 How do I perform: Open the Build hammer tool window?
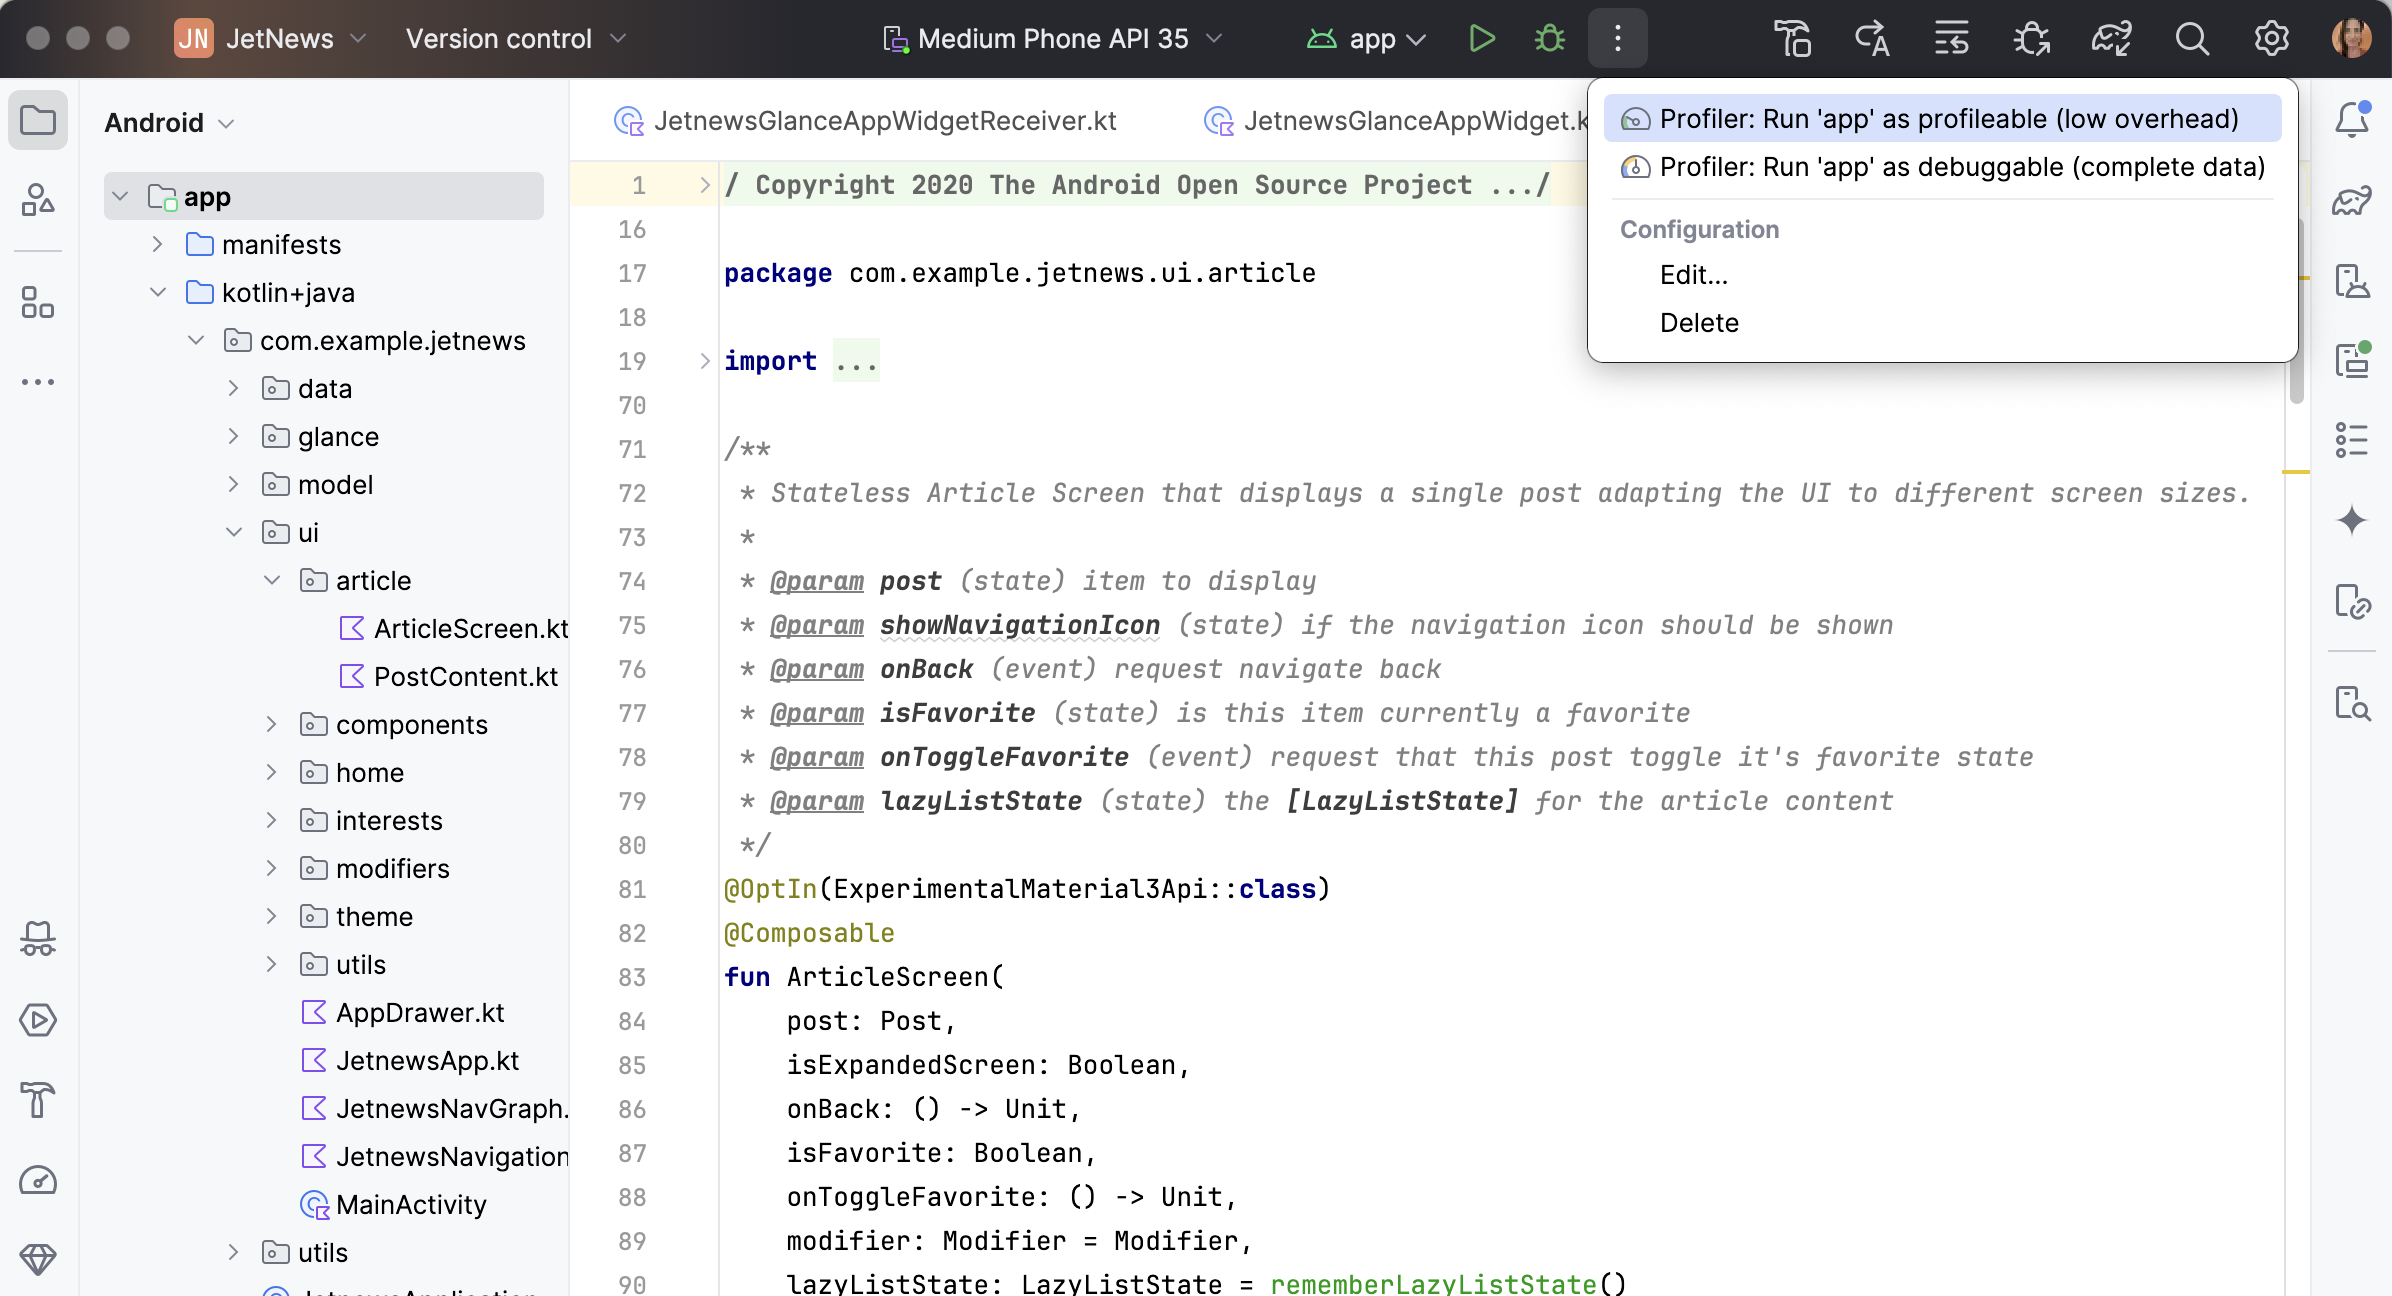click(38, 1100)
